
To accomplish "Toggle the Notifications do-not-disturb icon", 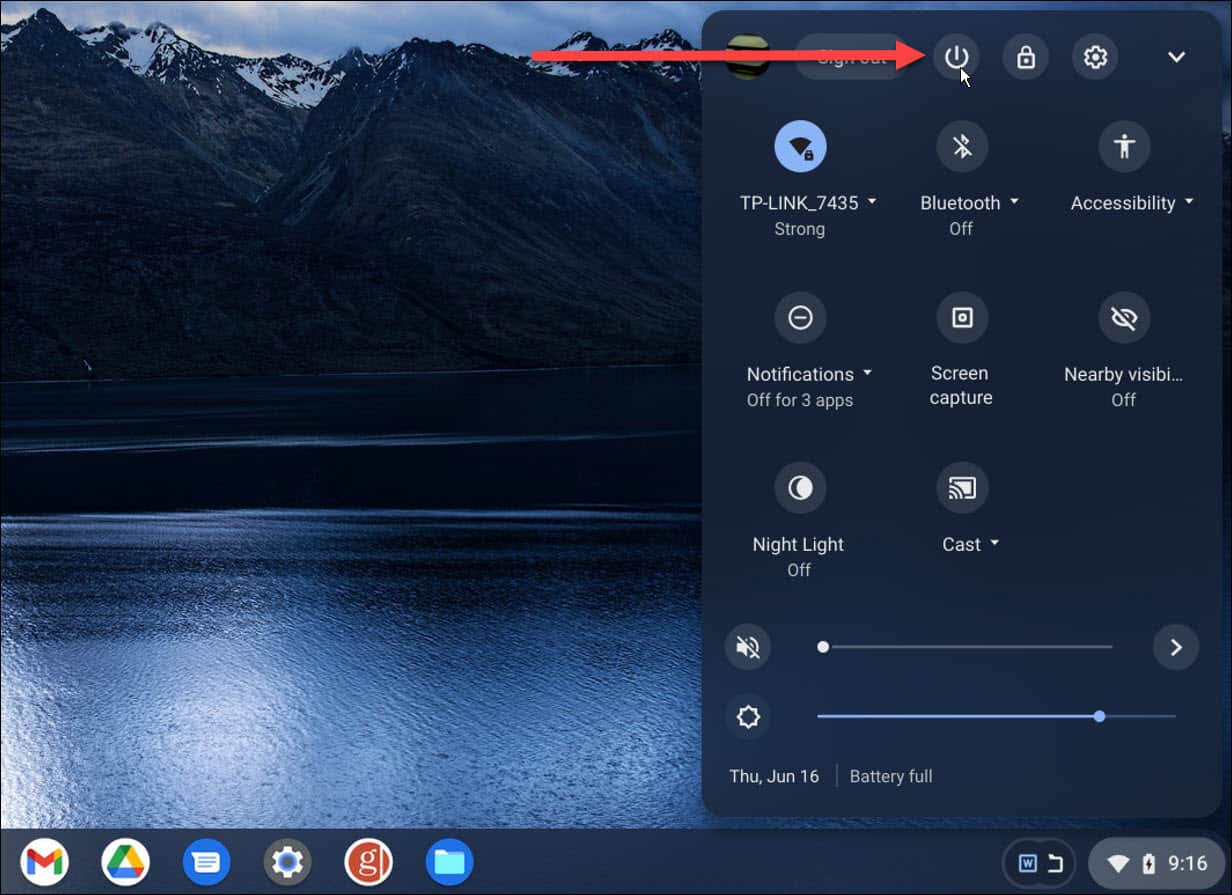I will 800,318.
